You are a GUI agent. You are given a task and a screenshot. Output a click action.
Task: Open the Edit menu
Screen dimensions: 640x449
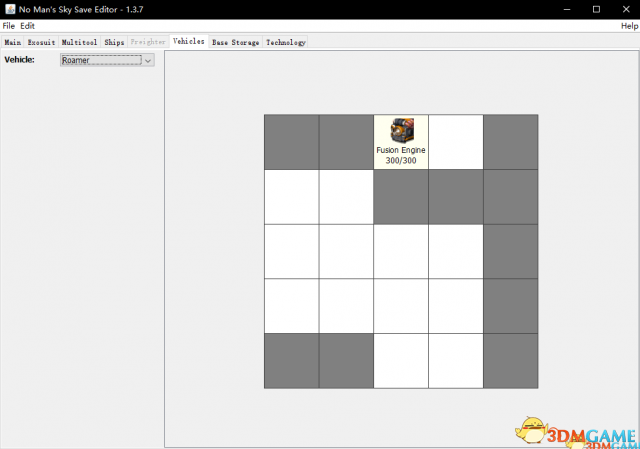tap(27, 26)
